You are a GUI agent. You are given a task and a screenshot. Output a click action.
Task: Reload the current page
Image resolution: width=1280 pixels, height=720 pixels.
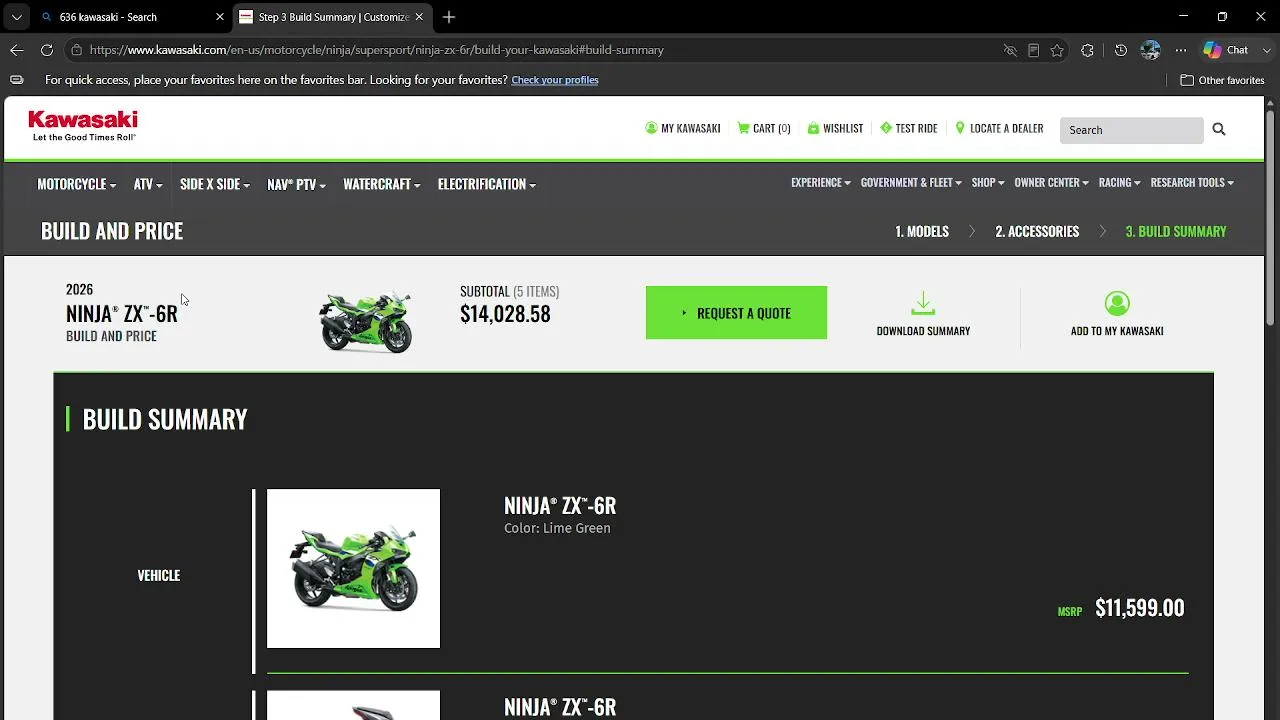47,50
